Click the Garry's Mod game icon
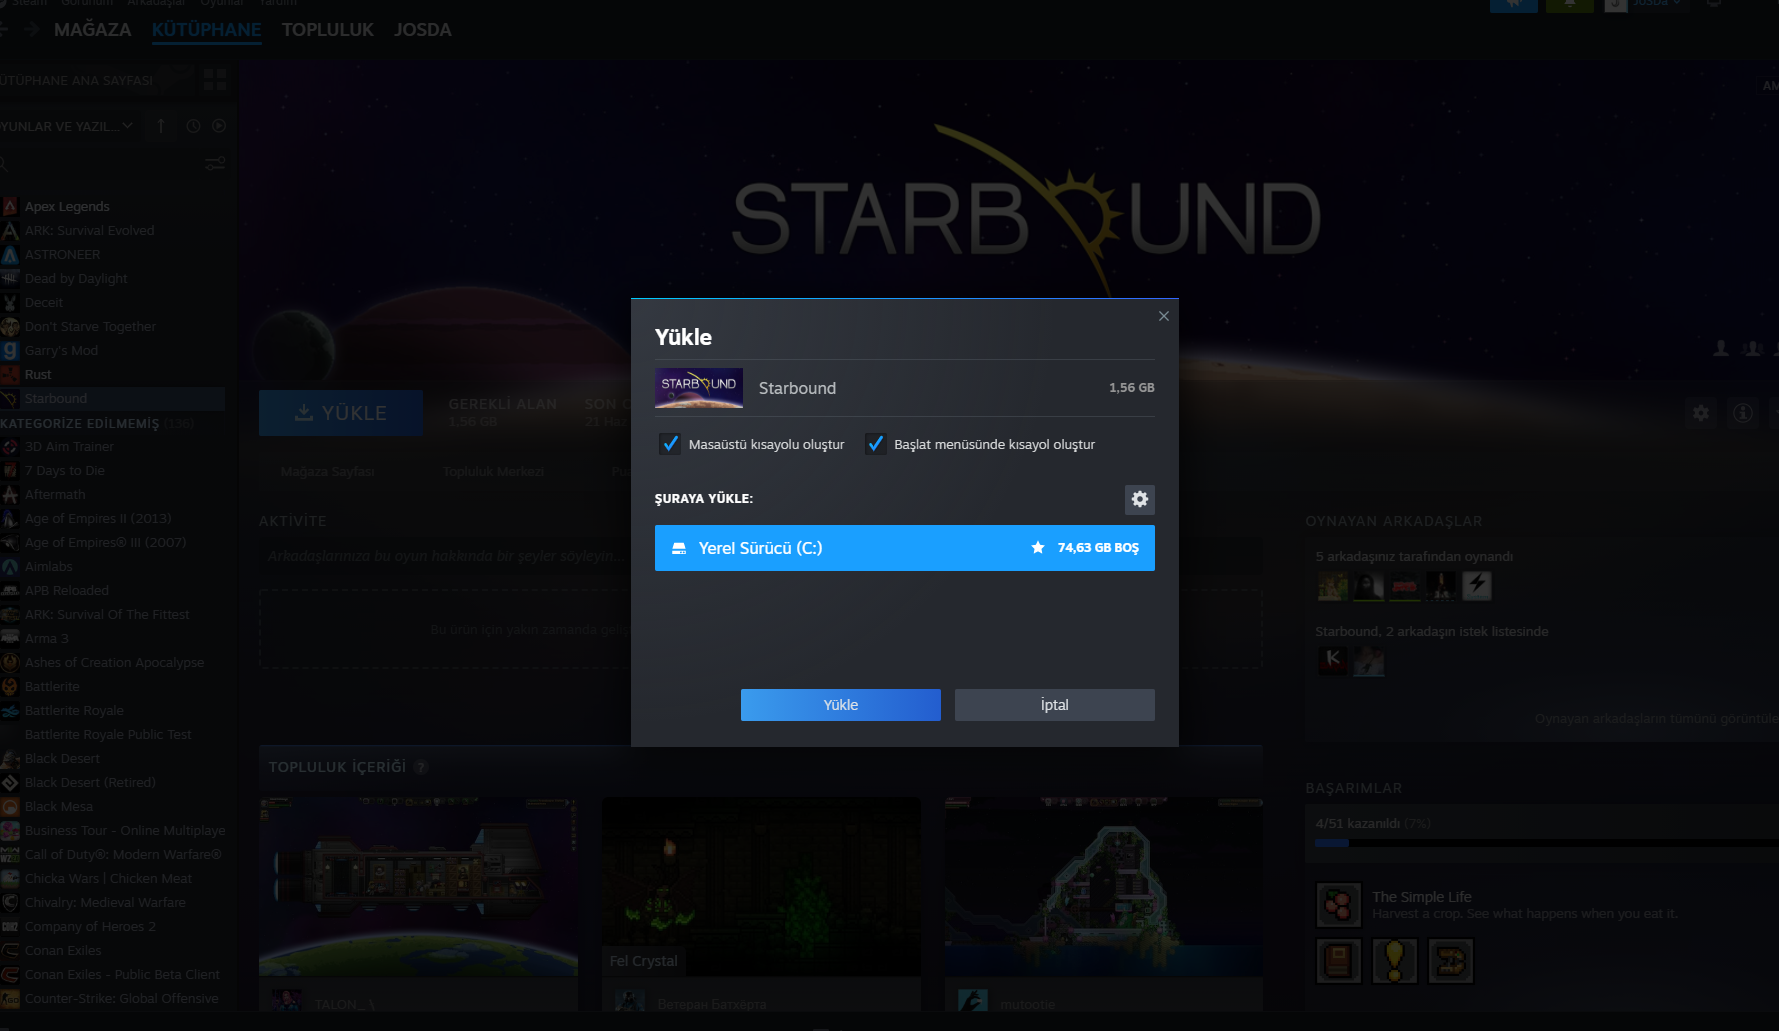Image resolution: width=1779 pixels, height=1031 pixels. [10, 350]
